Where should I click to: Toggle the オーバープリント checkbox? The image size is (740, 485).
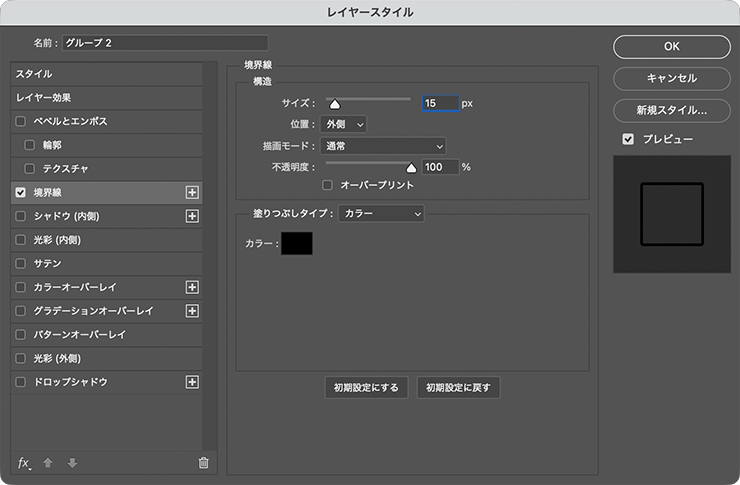coord(328,185)
